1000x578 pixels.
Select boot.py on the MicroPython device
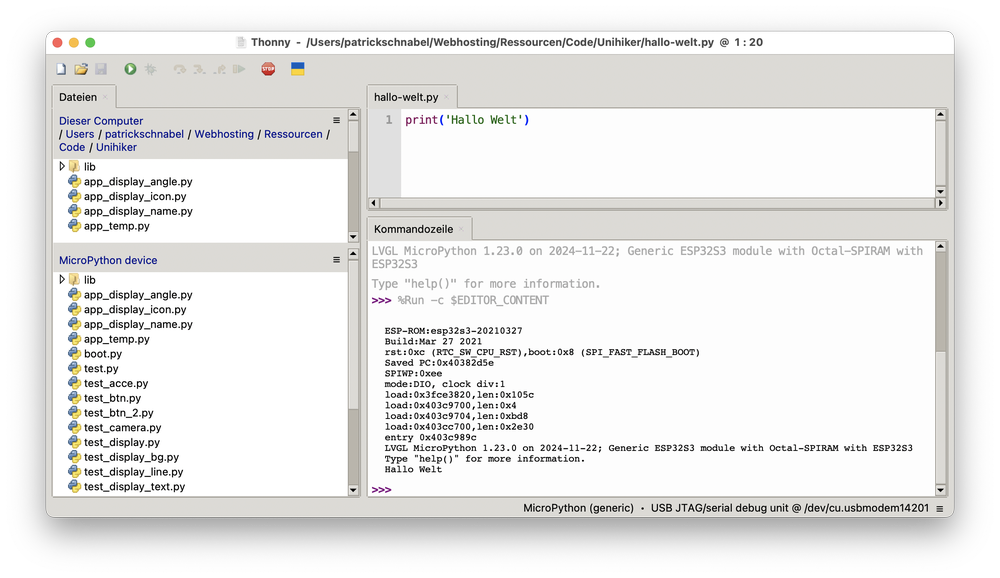click(102, 354)
